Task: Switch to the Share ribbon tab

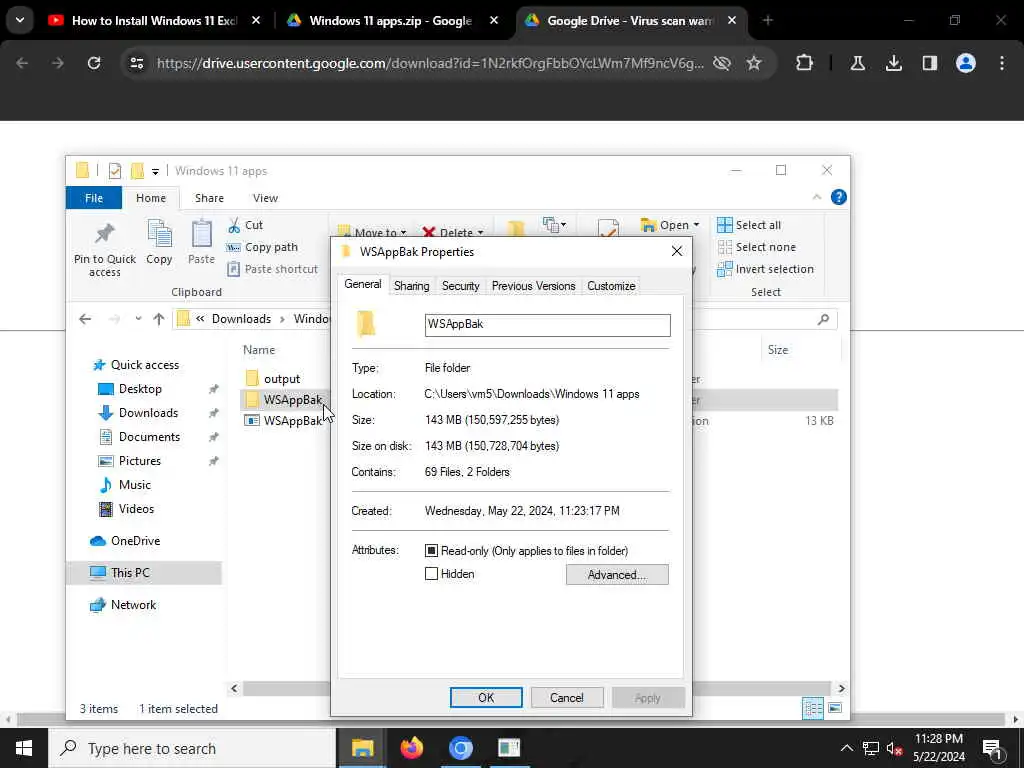Action: click(209, 198)
